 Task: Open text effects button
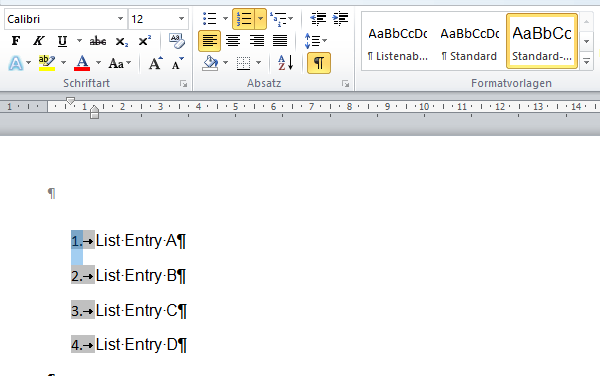(16, 63)
